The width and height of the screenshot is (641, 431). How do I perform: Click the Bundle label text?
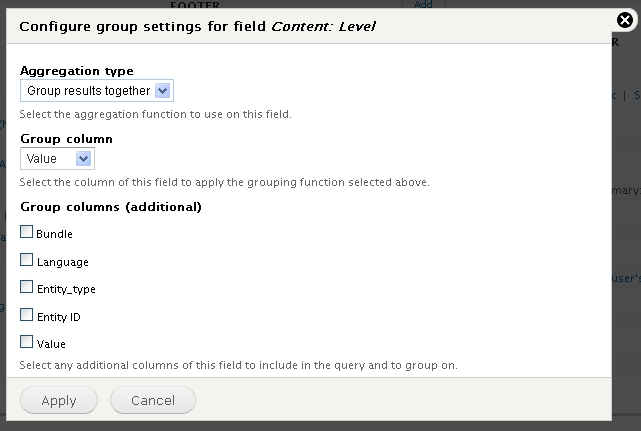pos(54,234)
